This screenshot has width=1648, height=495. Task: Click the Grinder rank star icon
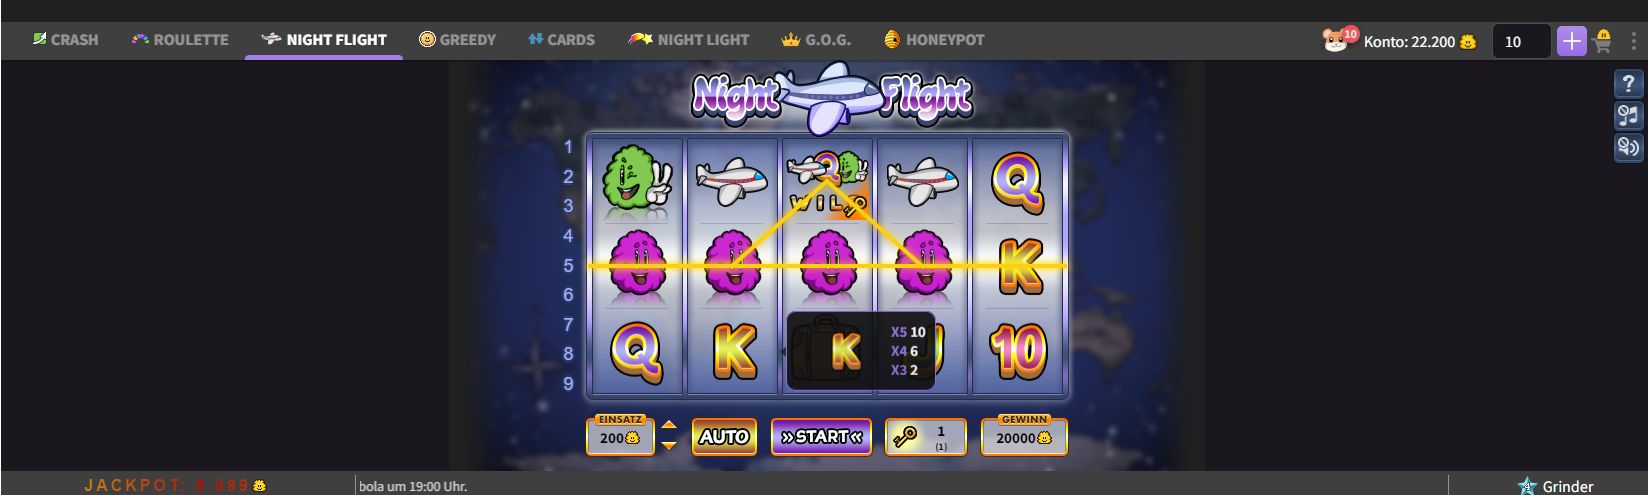point(1527,486)
